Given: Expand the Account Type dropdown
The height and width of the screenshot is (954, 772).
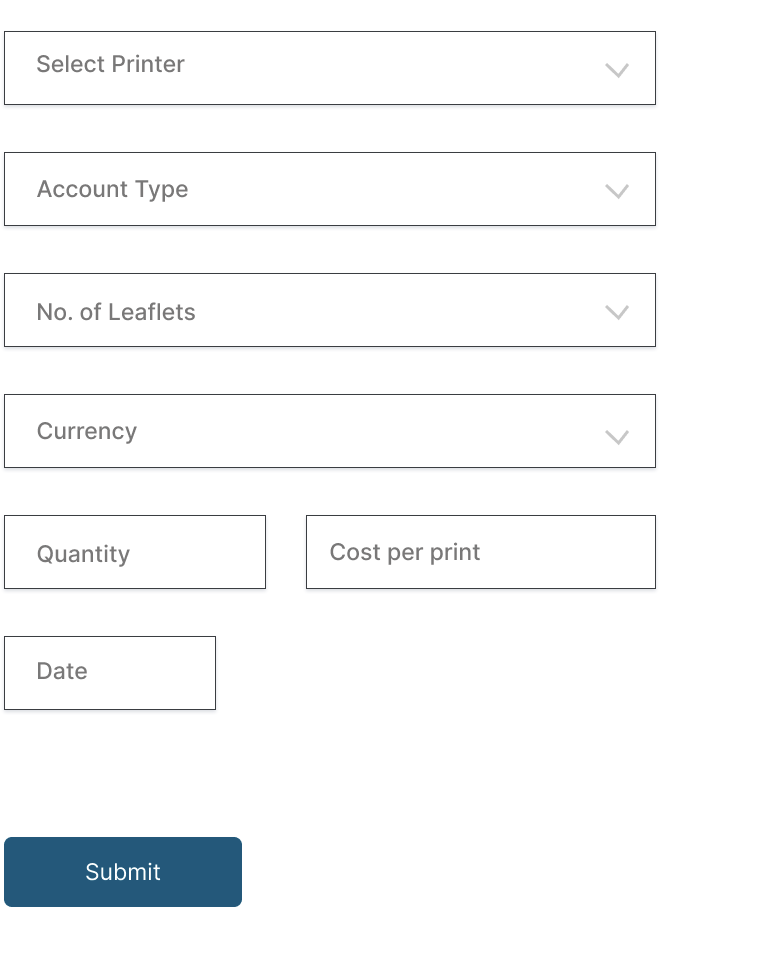Looking at the screenshot, I should (x=330, y=189).
